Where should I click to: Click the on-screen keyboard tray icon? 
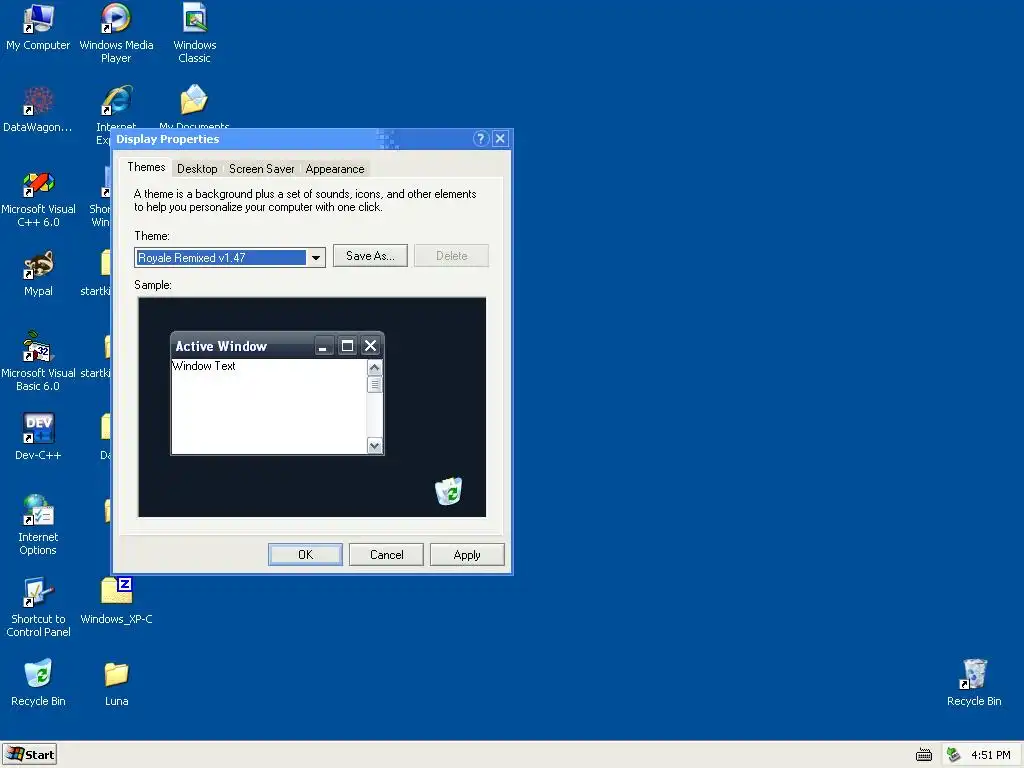(x=923, y=755)
